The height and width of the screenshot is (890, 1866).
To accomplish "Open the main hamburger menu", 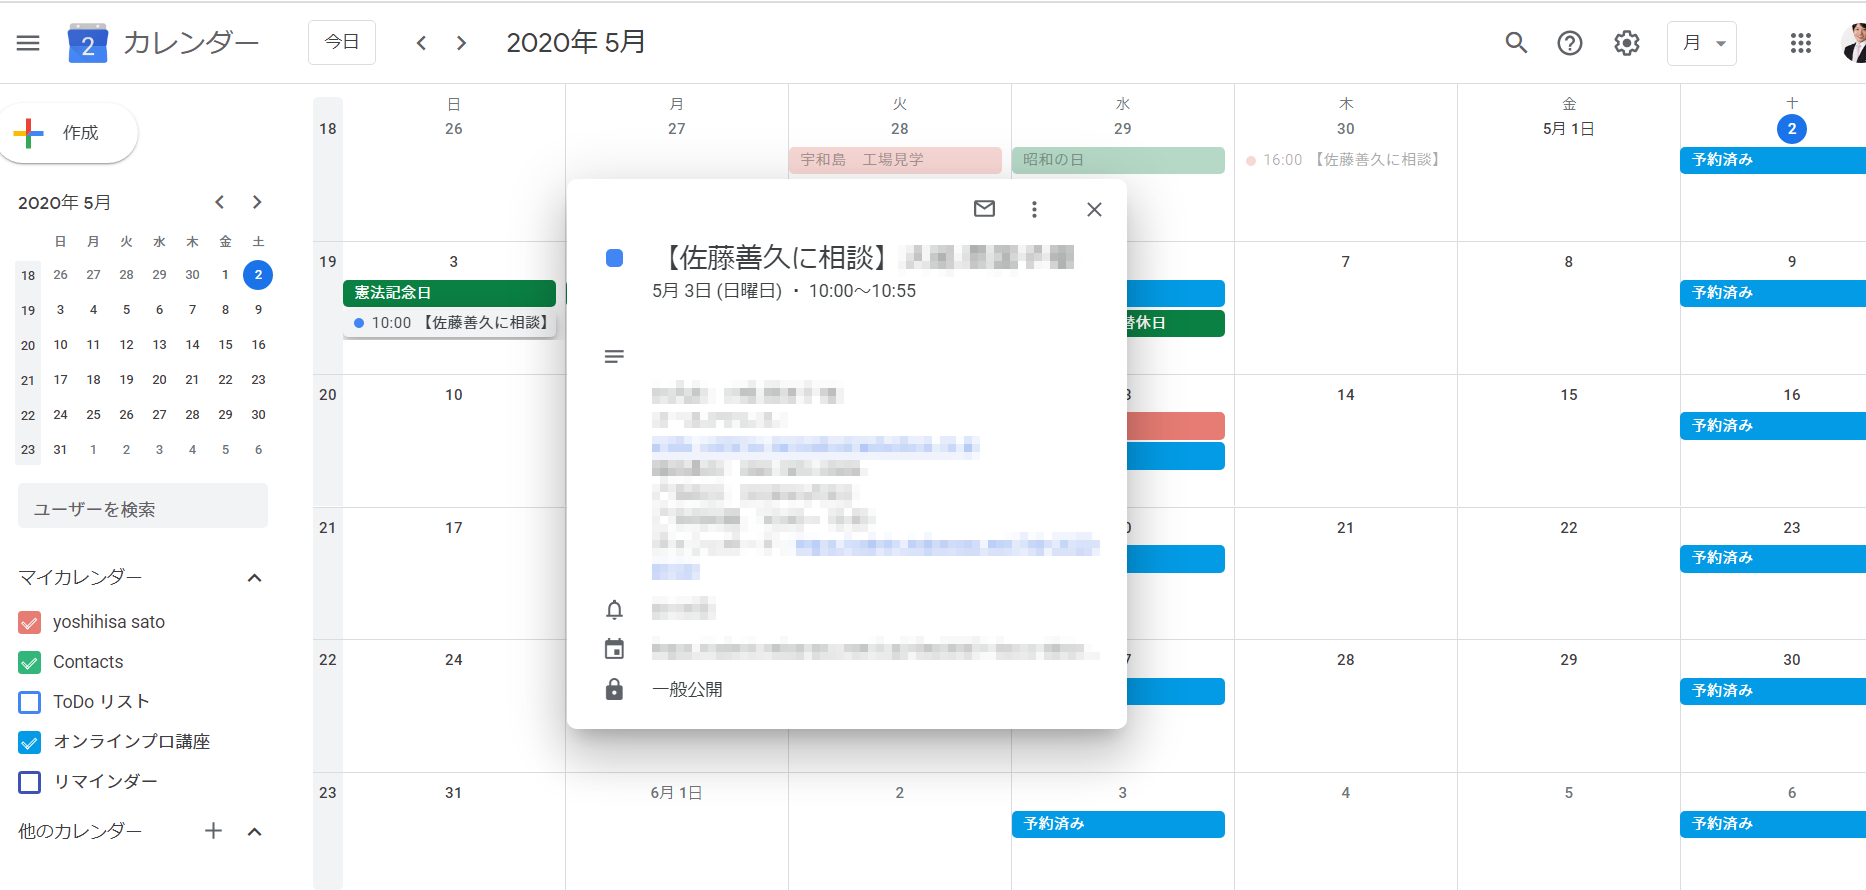I will 28,43.
